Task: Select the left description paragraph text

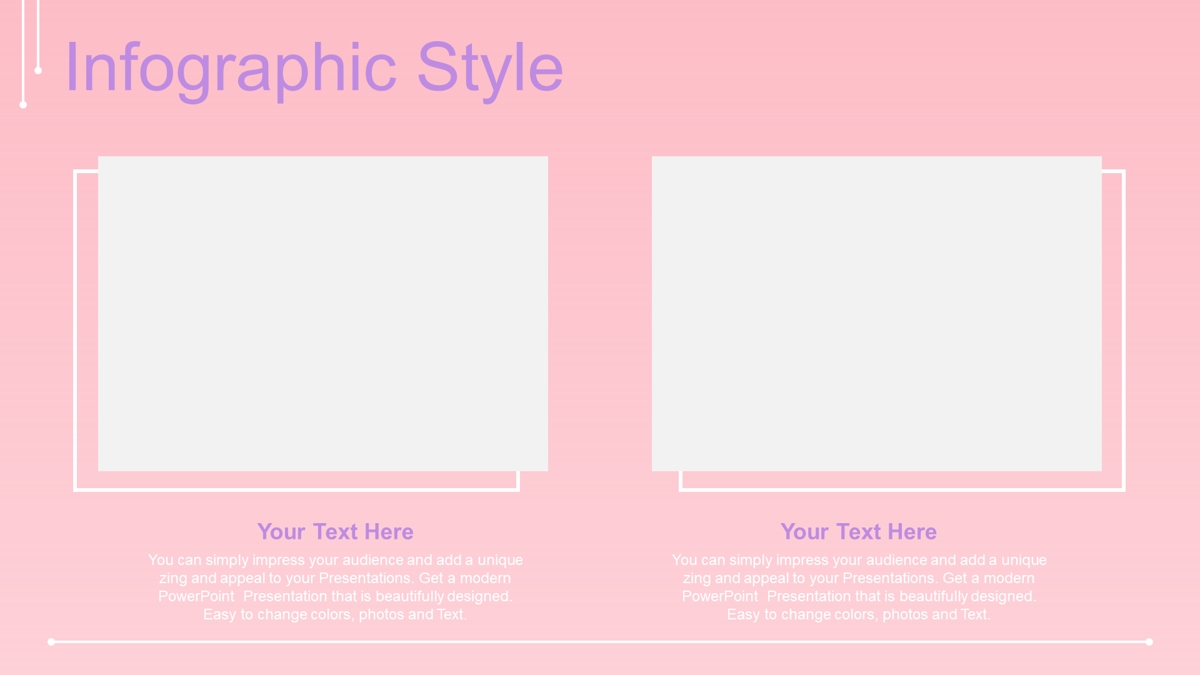Action: [335, 587]
